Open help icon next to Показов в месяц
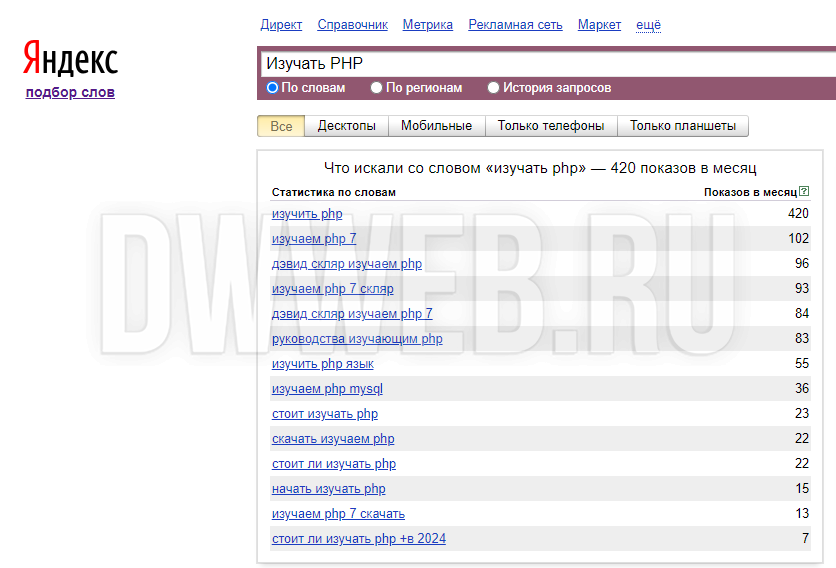Screen dimensions: 836x568 (805, 191)
